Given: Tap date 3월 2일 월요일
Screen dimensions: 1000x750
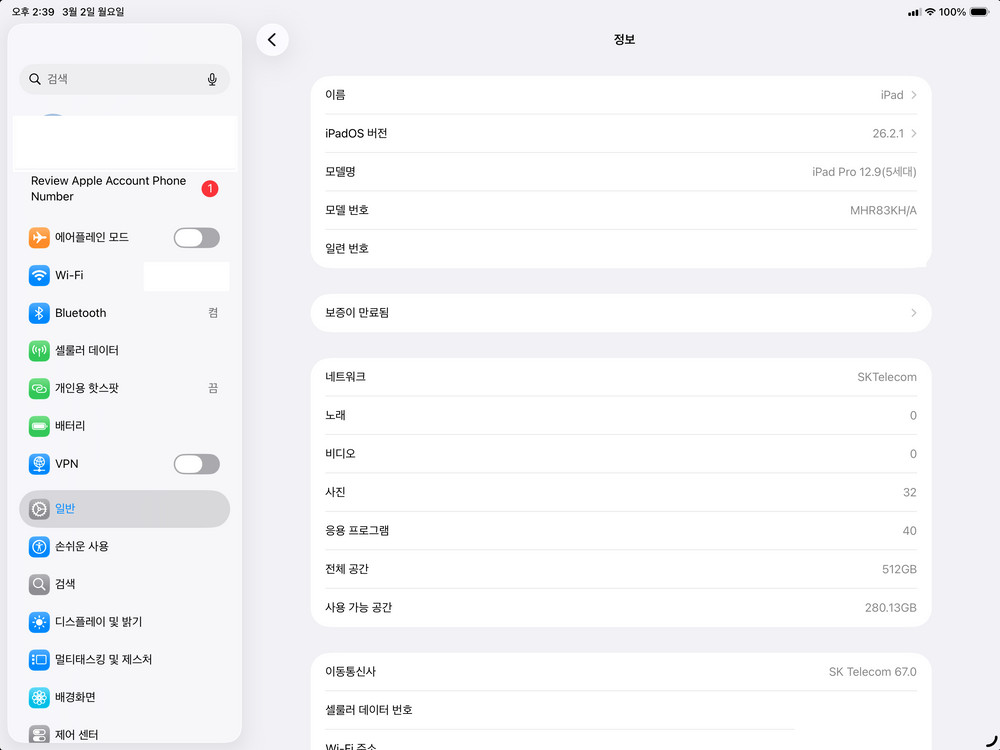Looking at the screenshot, I should pyautogui.click(x=93, y=12).
